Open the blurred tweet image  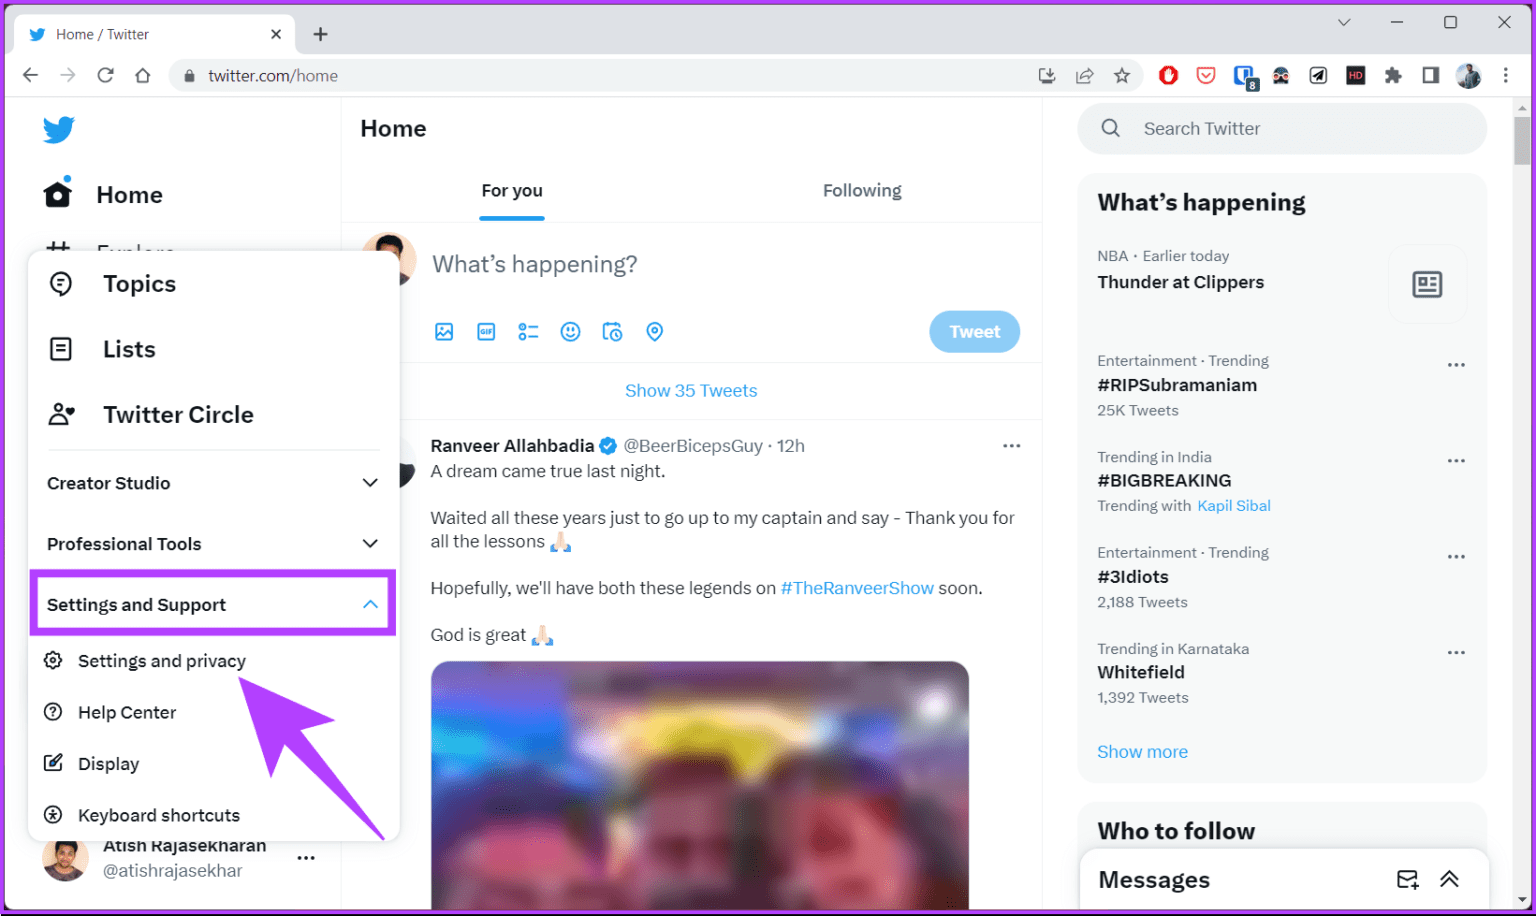tap(700, 785)
